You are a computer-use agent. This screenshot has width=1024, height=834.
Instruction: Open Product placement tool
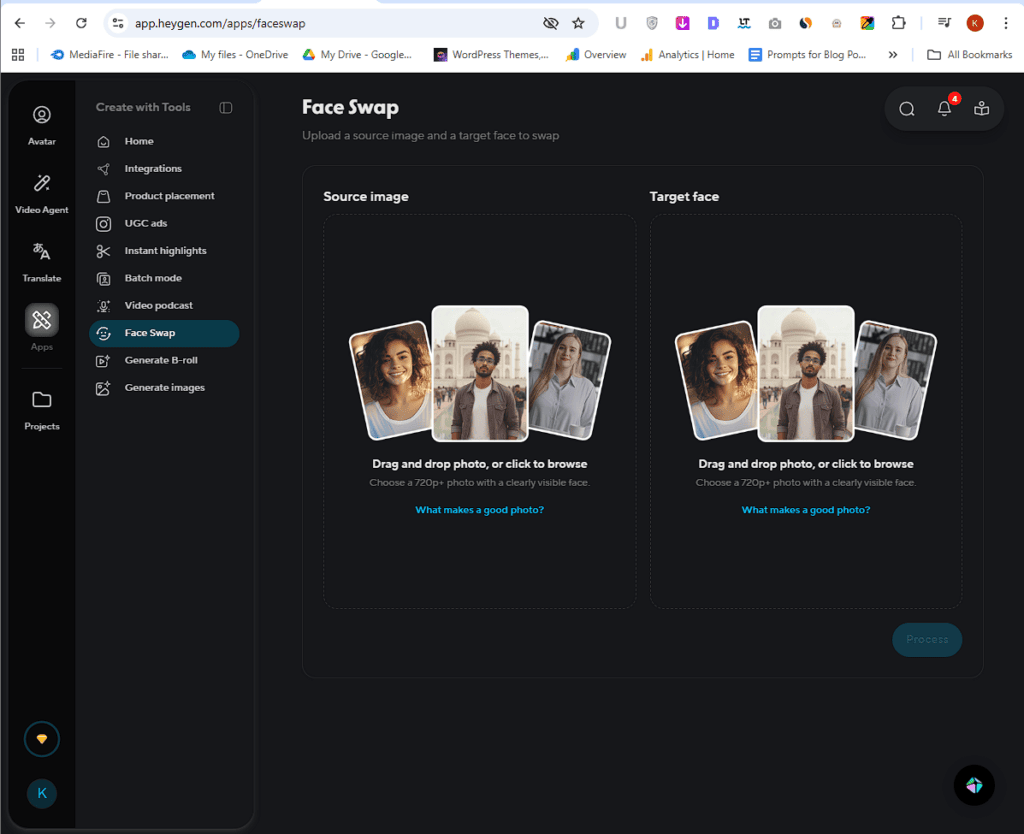click(164, 196)
